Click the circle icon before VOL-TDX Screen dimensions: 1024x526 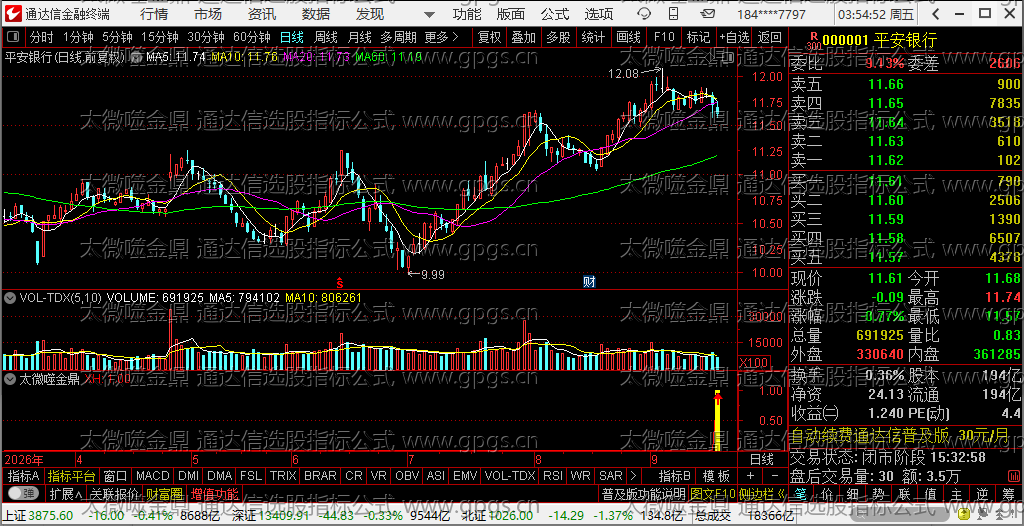(x=10, y=297)
